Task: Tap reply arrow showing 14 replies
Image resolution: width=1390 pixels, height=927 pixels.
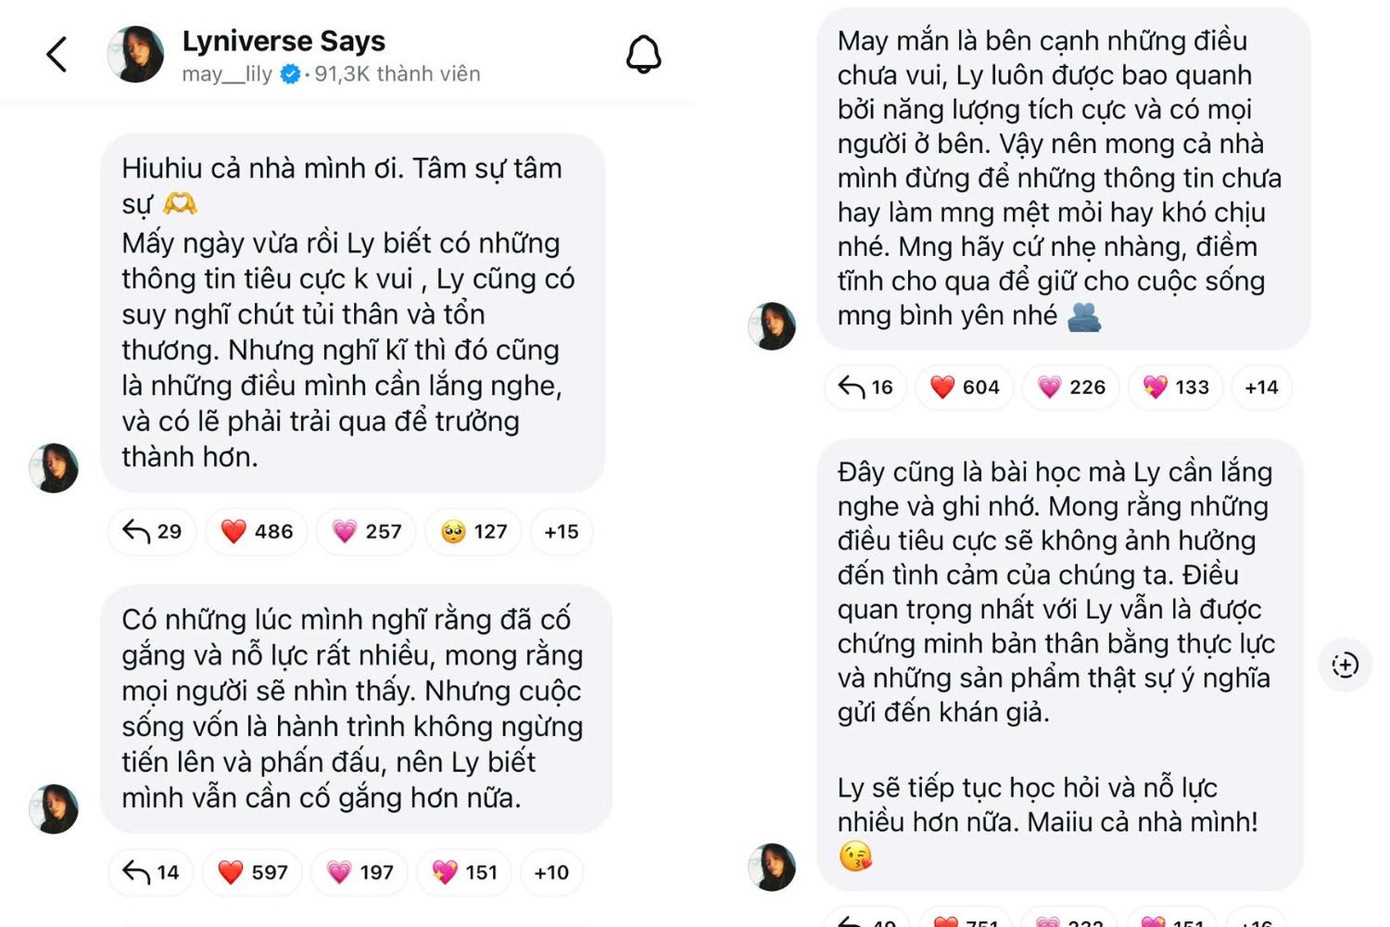Action: coord(151,872)
